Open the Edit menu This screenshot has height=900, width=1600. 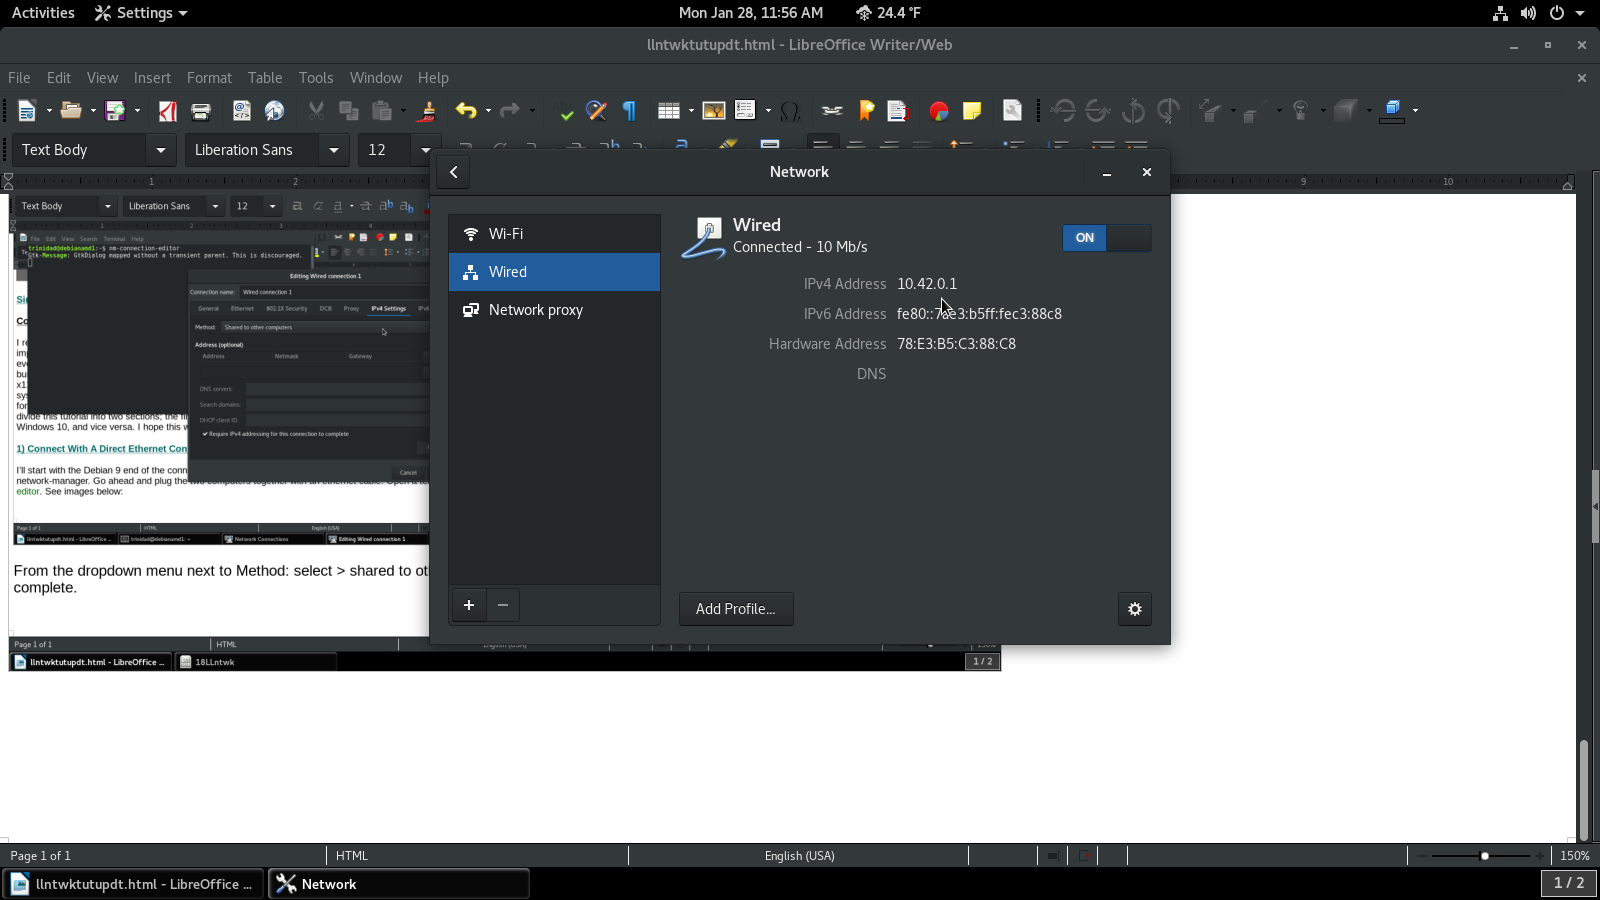click(59, 78)
